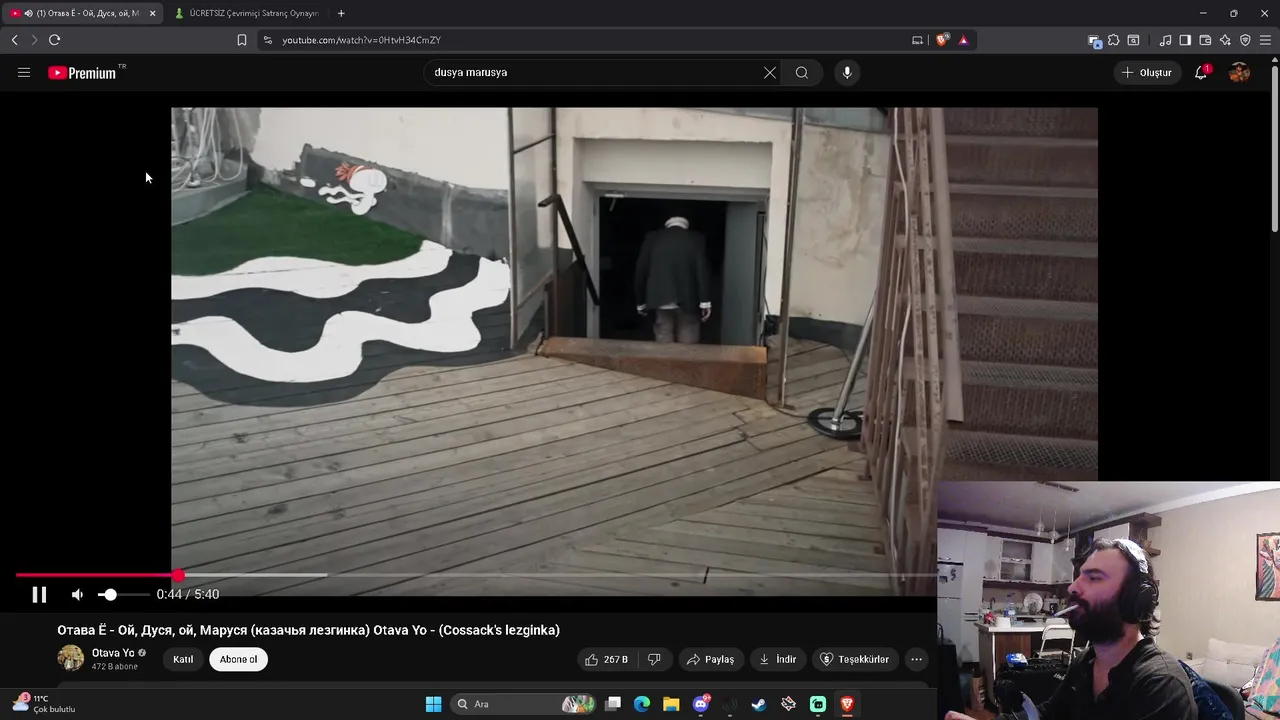Switch to the ÜCRETSİZ Çevrimiçi Satranç tab
Image resolution: width=1280 pixels, height=720 pixels.
pos(246,13)
